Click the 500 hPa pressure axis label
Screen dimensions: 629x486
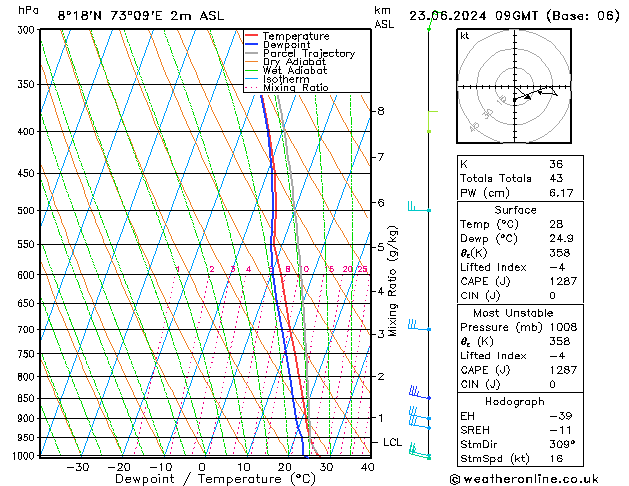pyautogui.click(x=26, y=211)
